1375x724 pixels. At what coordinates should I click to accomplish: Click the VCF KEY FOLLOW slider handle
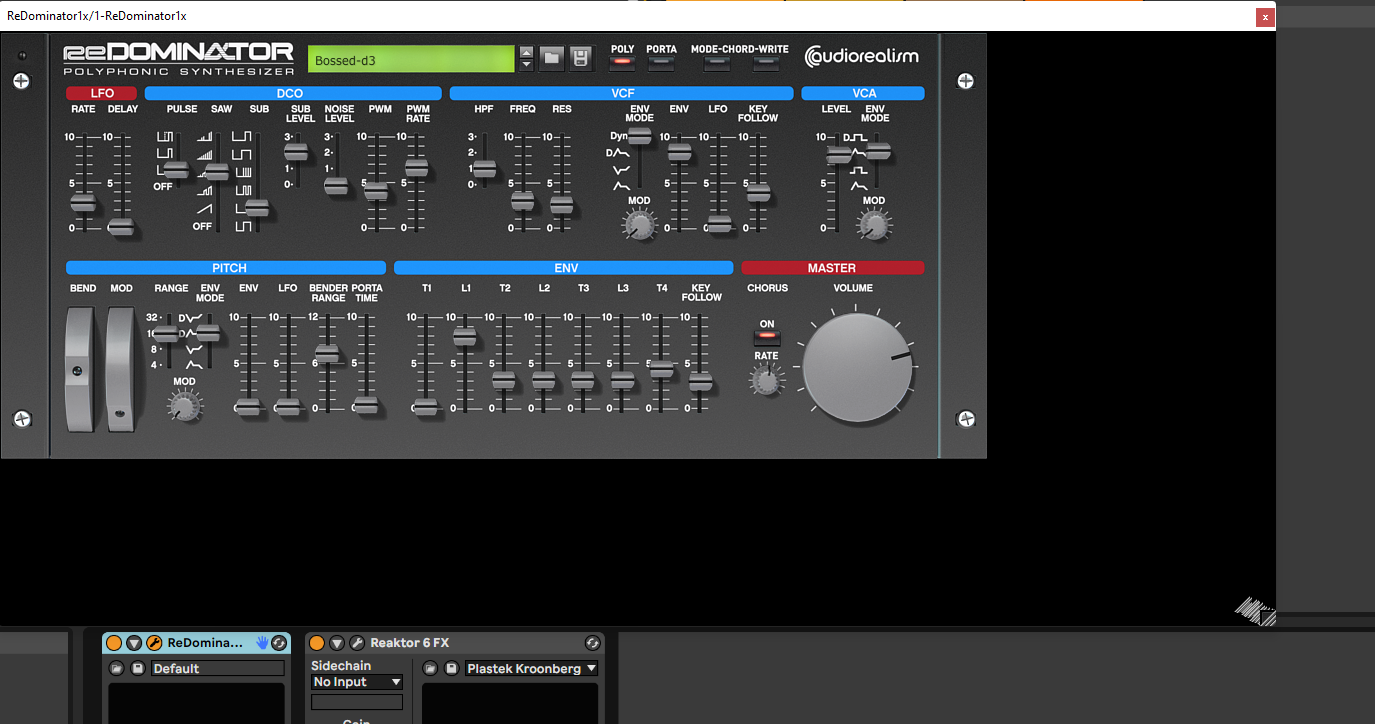pos(758,193)
